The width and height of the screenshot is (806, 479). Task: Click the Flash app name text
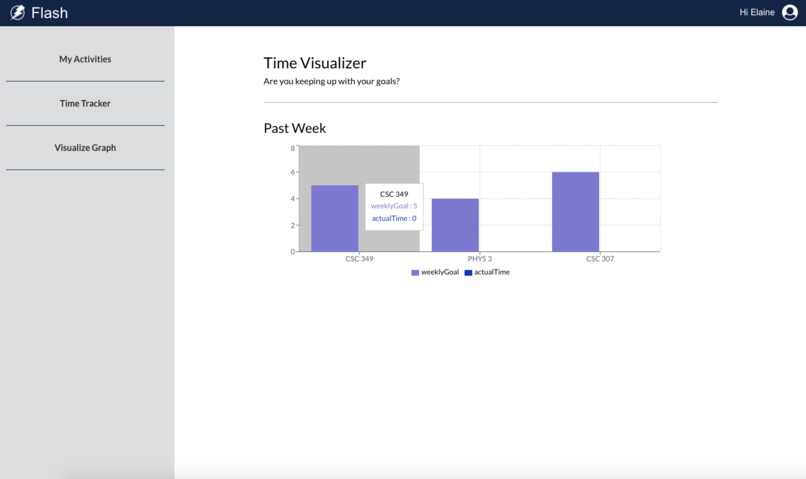[49, 13]
